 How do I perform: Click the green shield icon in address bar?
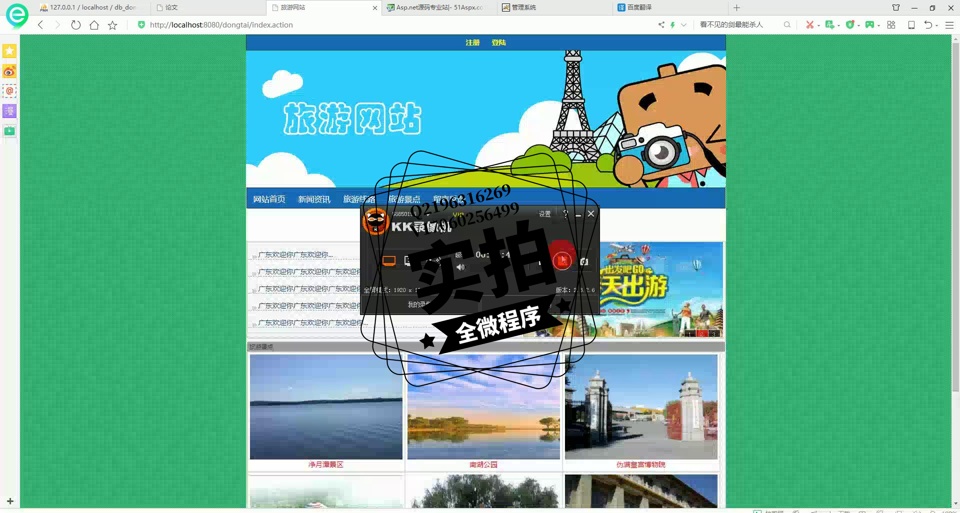click(x=141, y=25)
